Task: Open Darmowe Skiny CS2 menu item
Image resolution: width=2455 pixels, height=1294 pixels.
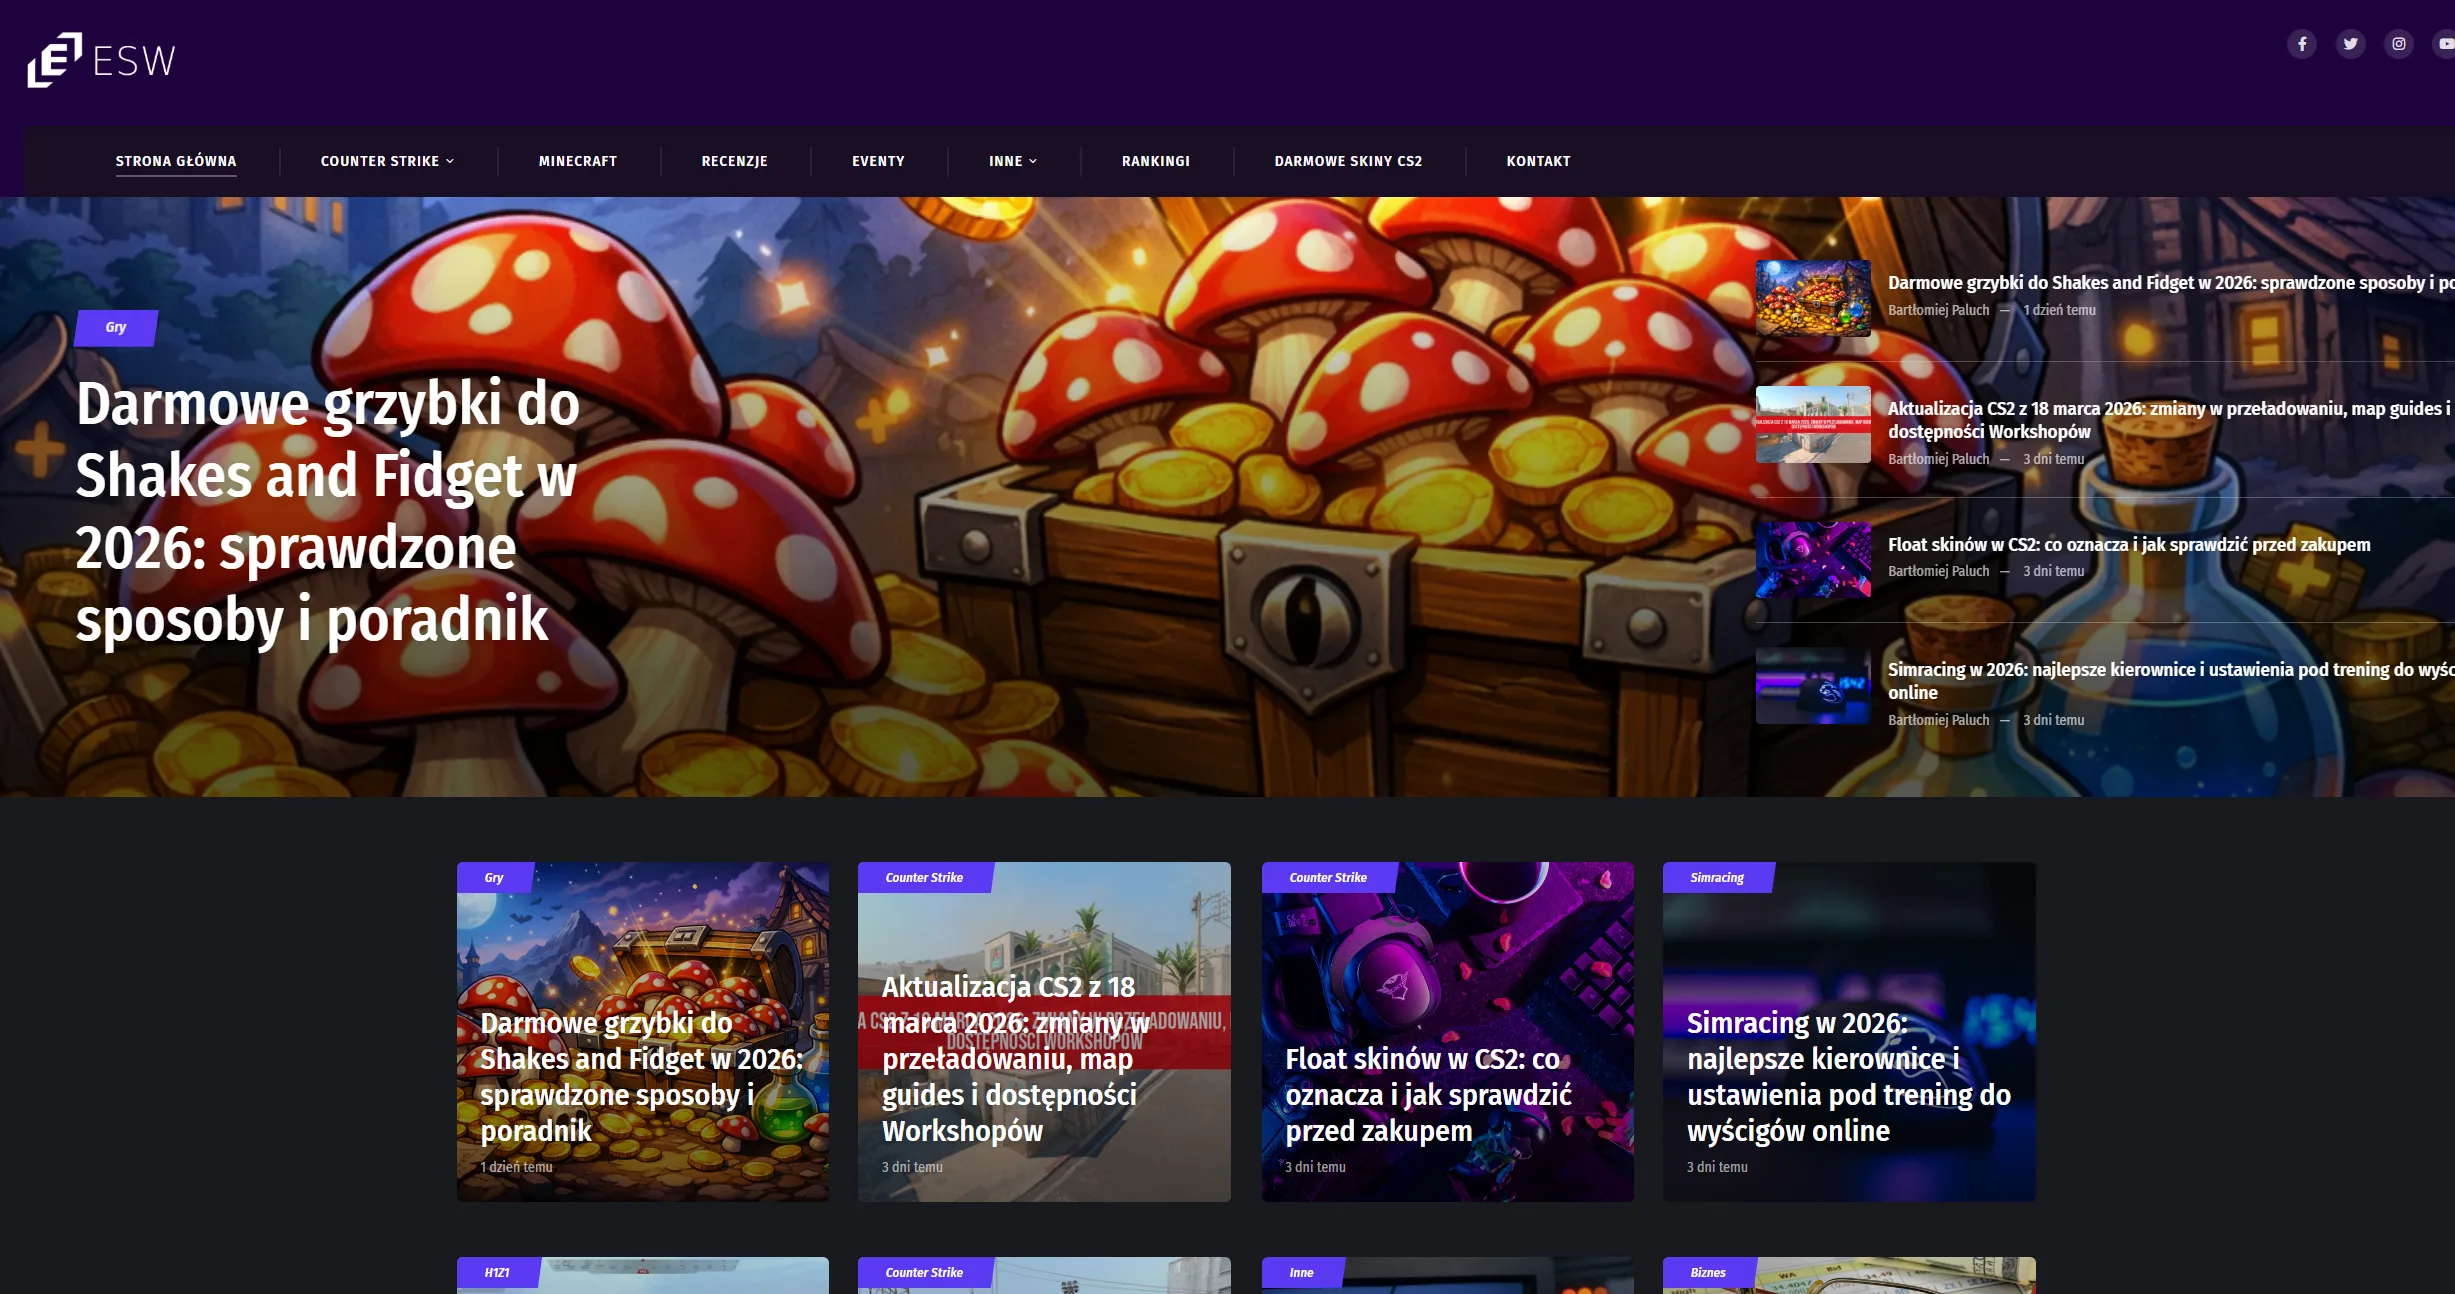Action: click(1348, 161)
